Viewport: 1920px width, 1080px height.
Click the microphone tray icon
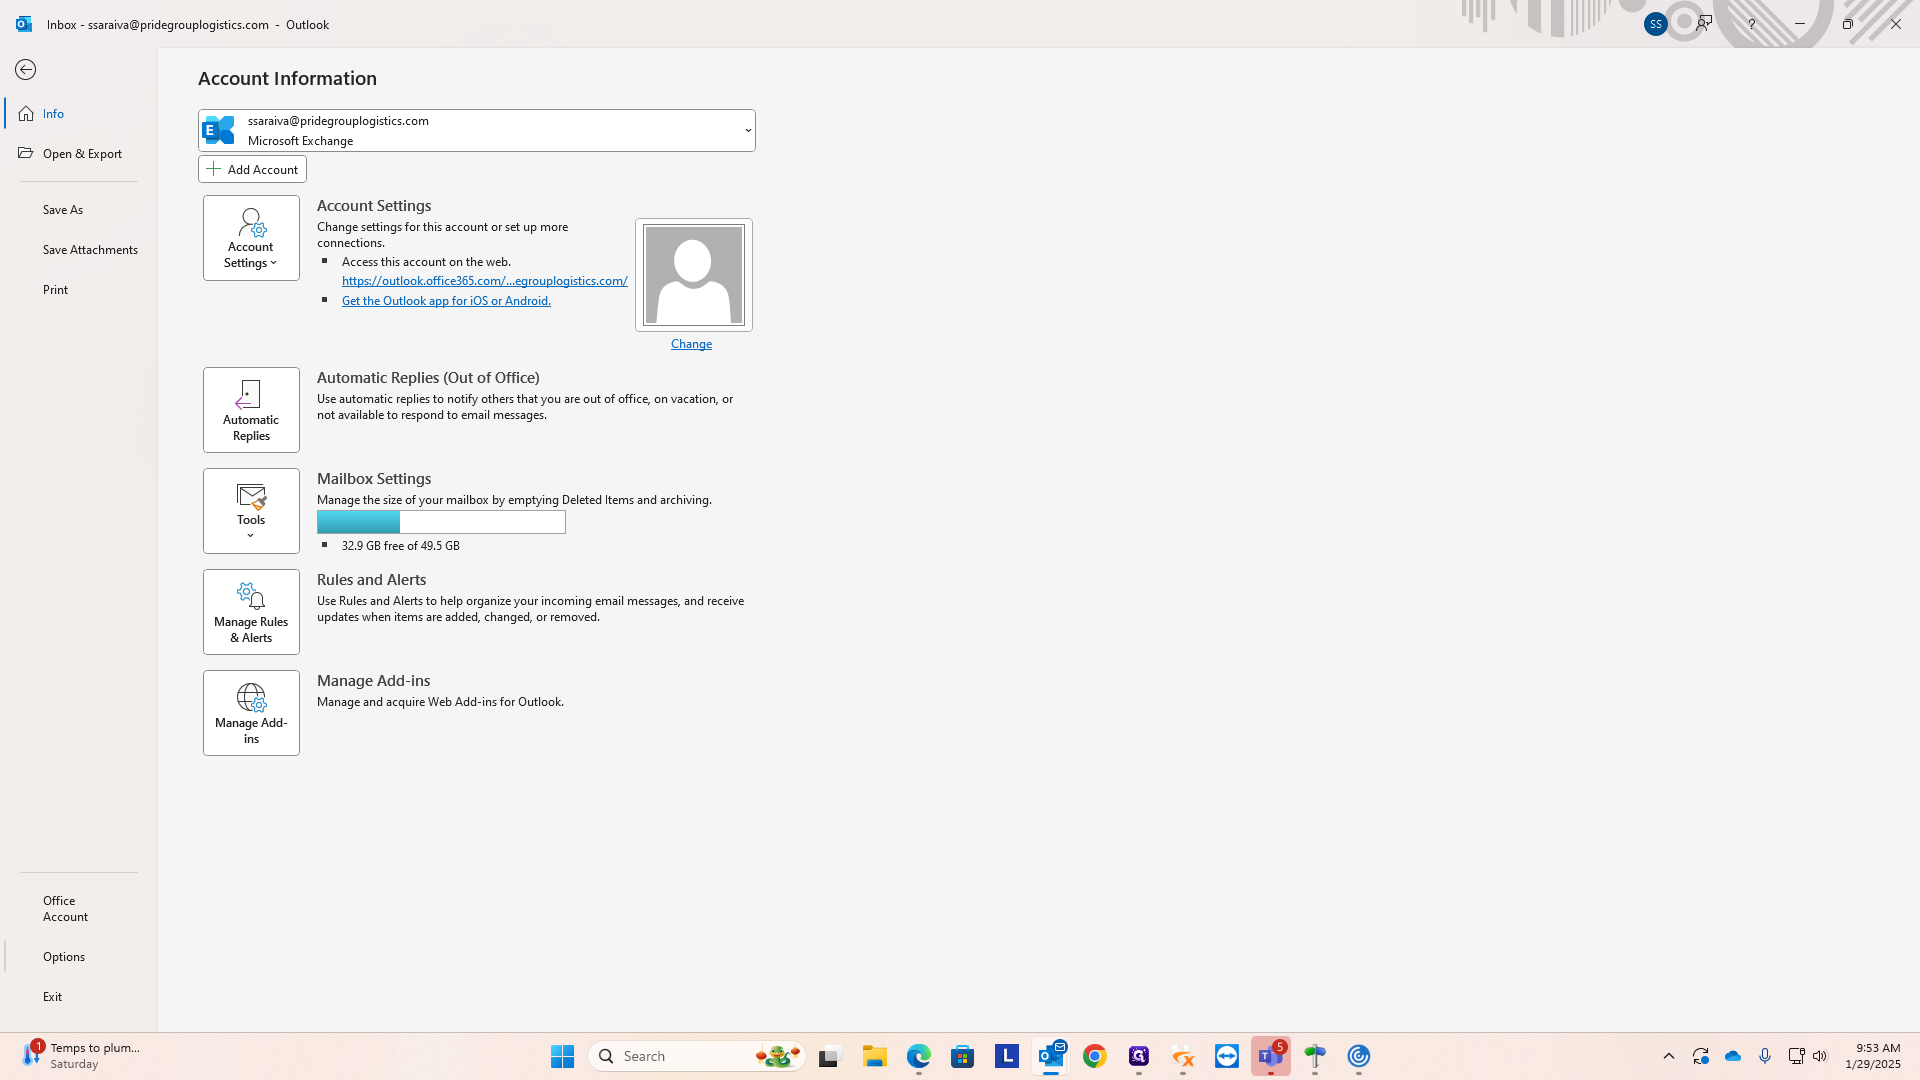click(1765, 1056)
